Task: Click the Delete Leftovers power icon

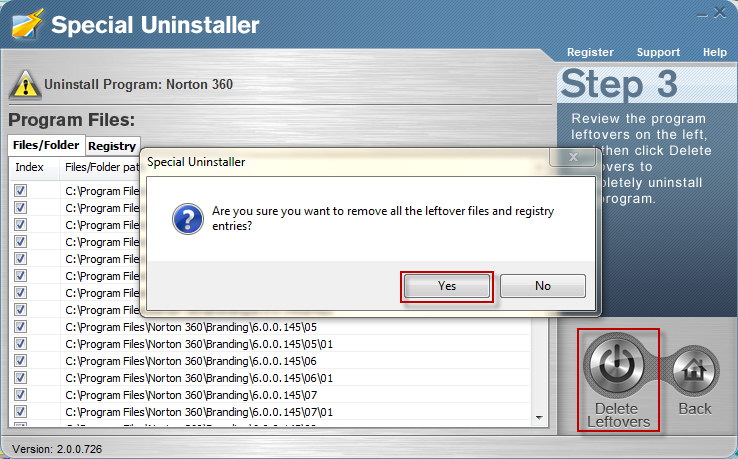Action: (x=616, y=366)
